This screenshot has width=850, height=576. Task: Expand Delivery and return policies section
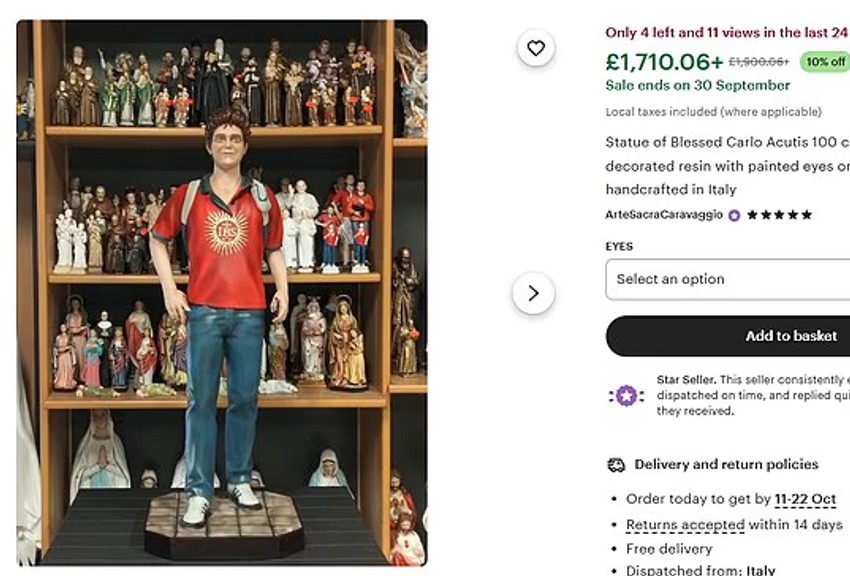tap(726, 464)
